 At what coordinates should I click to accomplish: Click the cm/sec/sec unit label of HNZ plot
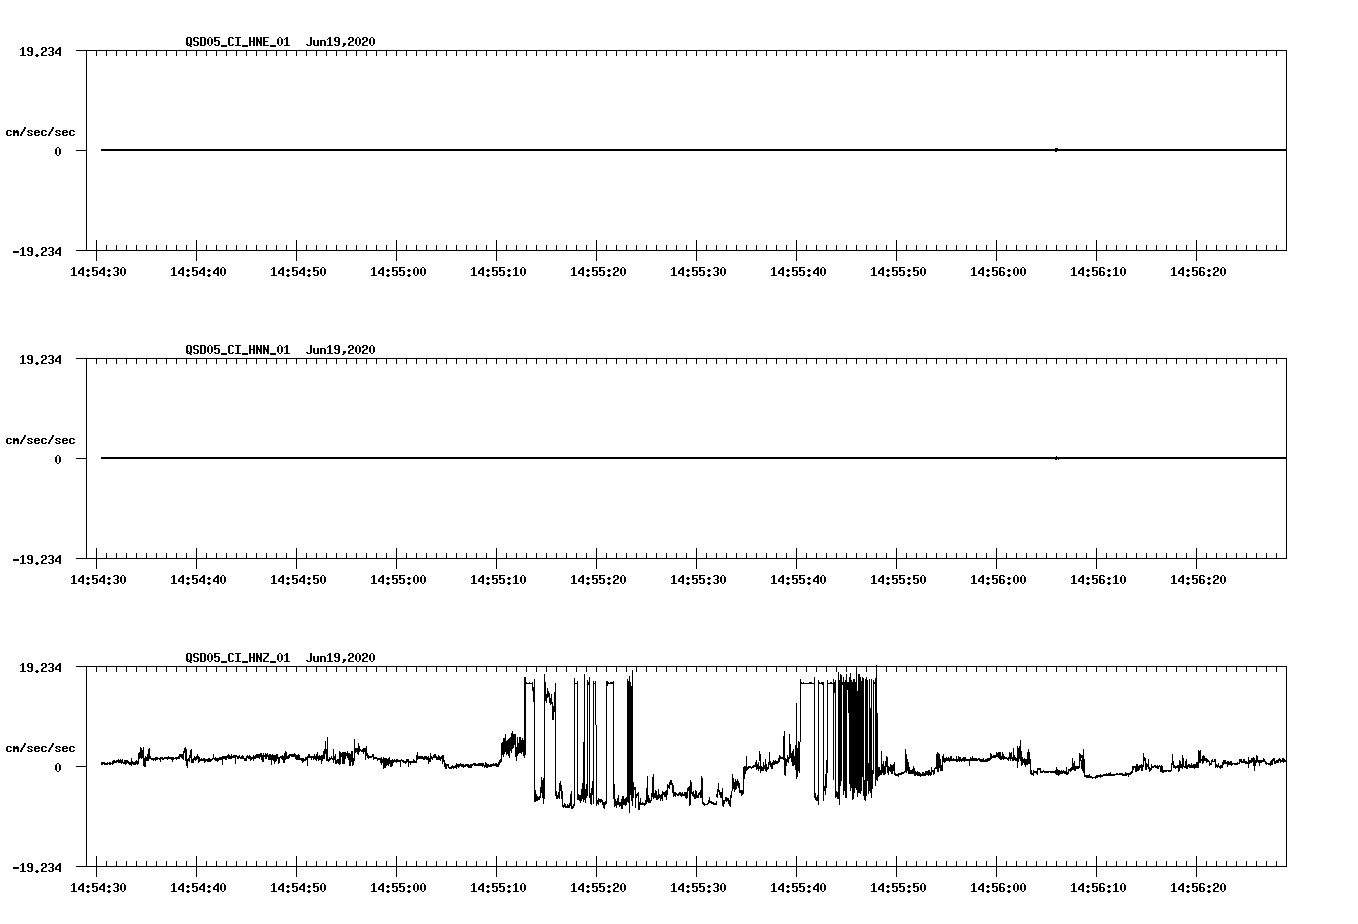tap(40, 749)
